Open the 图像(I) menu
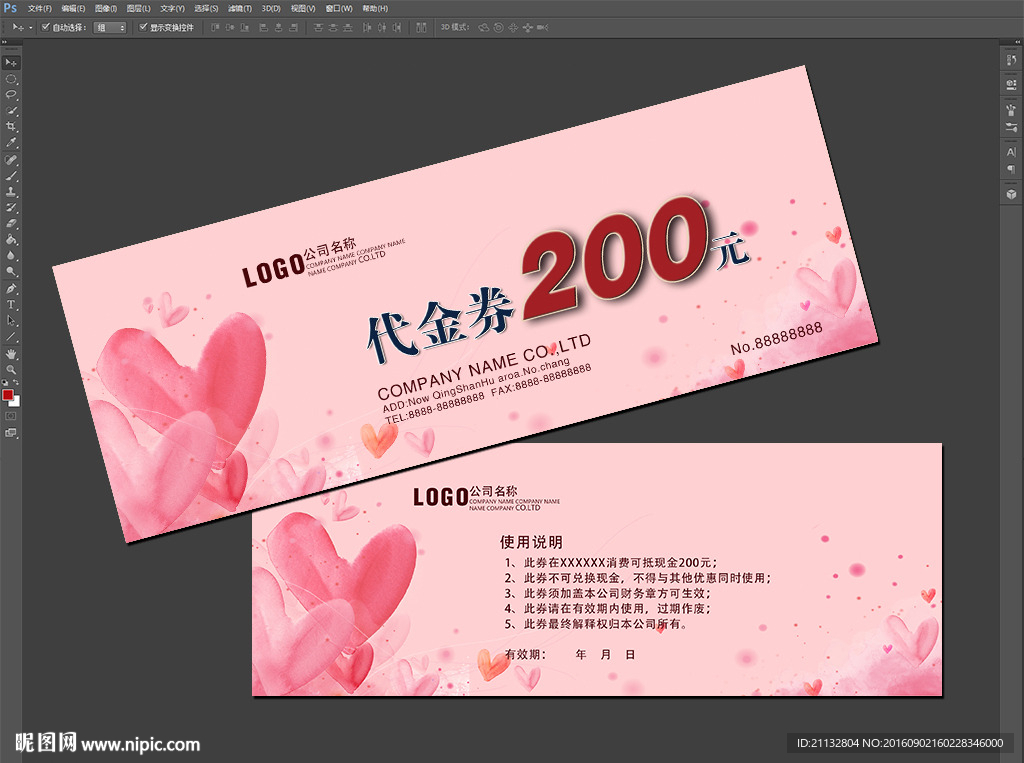The image size is (1024, 763). pyautogui.click(x=106, y=8)
